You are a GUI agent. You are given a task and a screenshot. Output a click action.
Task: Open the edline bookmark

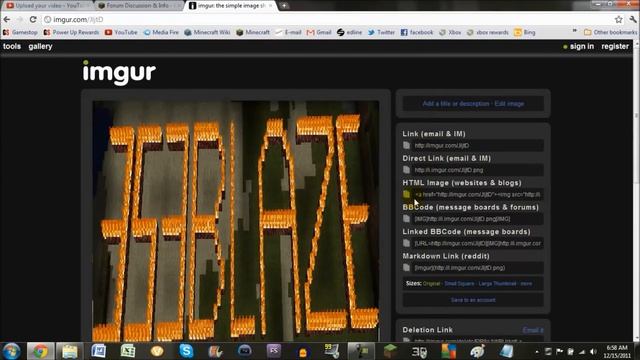click(349, 32)
